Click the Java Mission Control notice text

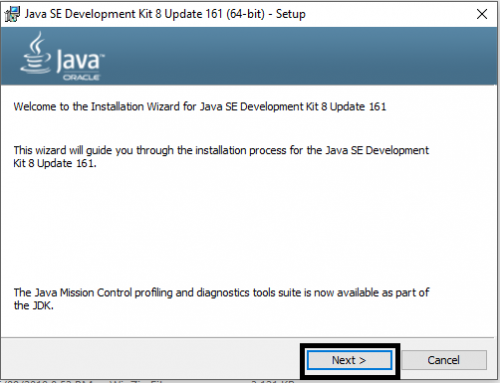(221, 299)
